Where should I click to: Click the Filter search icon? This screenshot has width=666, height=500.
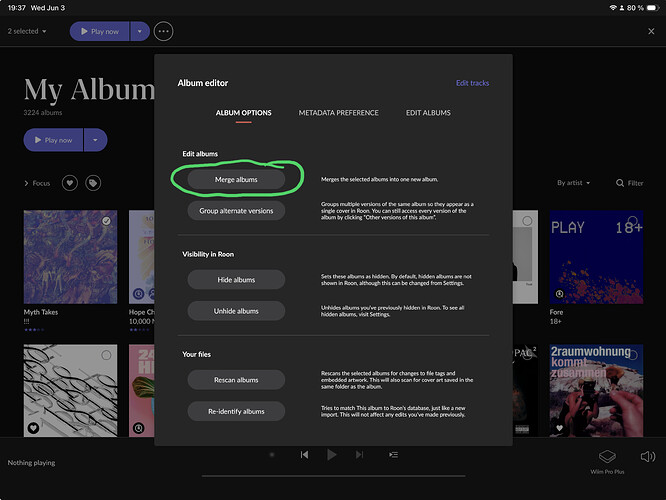tap(620, 183)
